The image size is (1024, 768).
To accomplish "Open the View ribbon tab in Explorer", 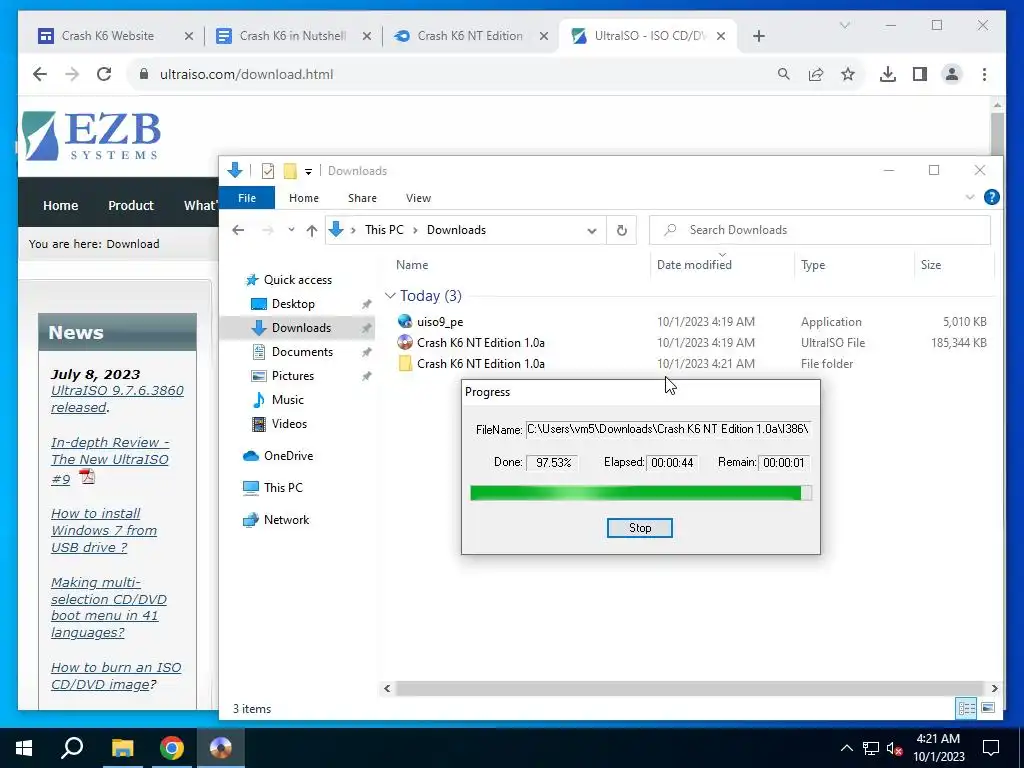I will 418,198.
